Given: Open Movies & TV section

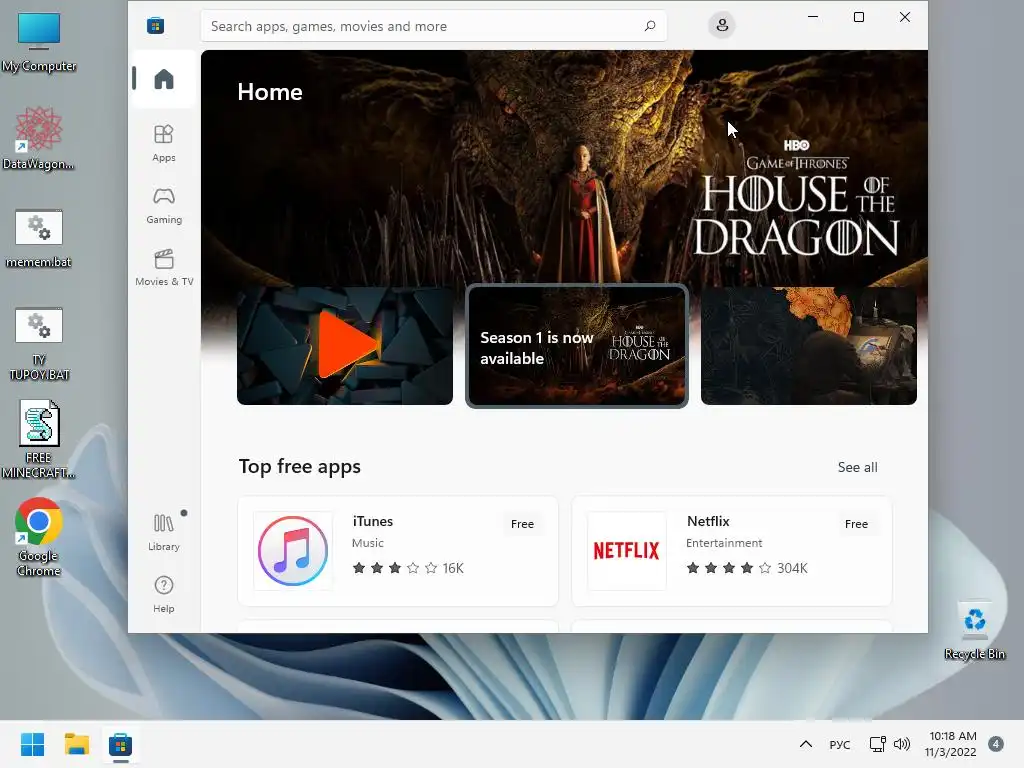Looking at the screenshot, I should [x=164, y=267].
